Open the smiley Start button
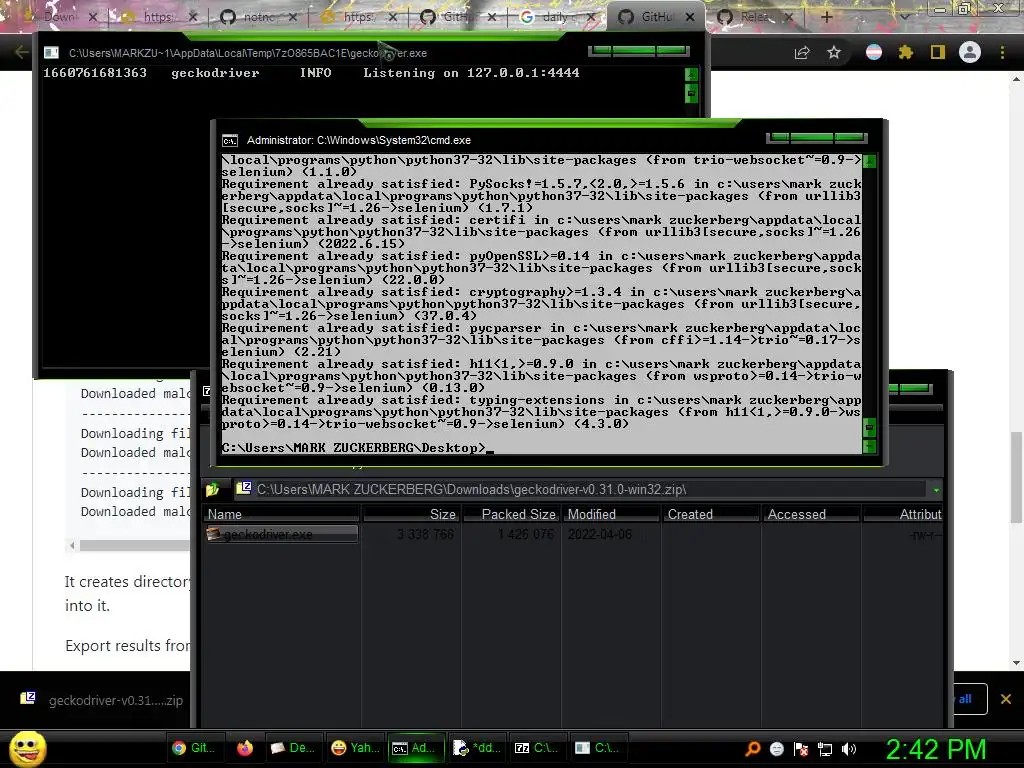Screen dimensions: 1024x768 pyautogui.click(x=27, y=748)
